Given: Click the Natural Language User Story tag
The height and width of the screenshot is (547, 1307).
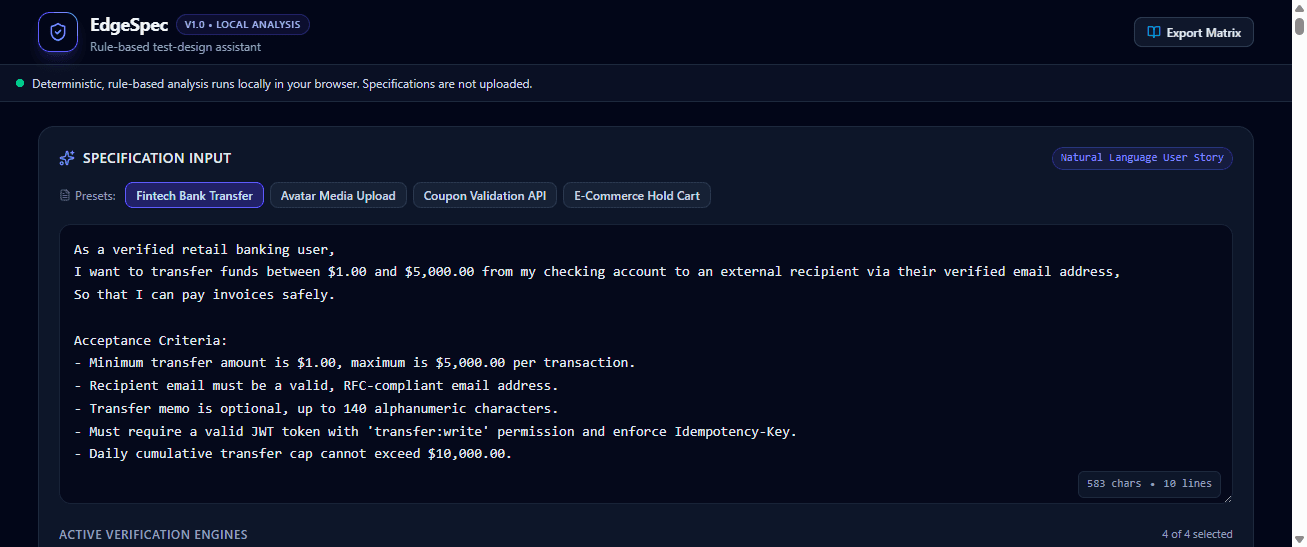Looking at the screenshot, I should click(x=1142, y=158).
